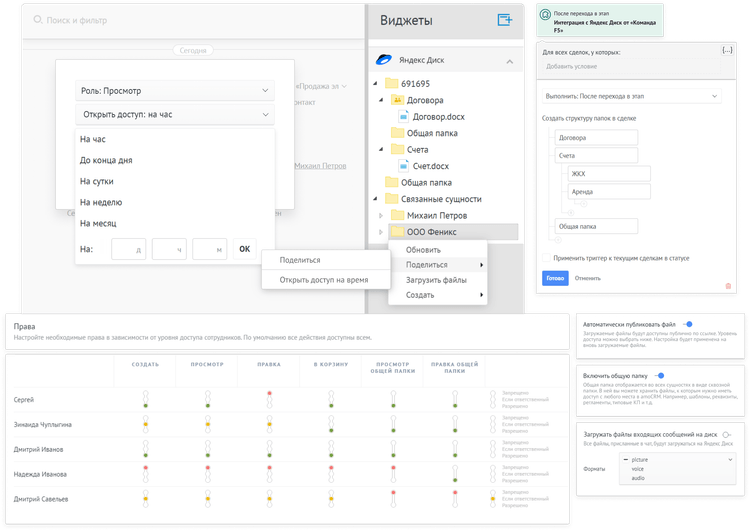Click the trash icon in trigger panel
Image resolution: width=750 pixels, height=531 pixels.
(727, 286)
